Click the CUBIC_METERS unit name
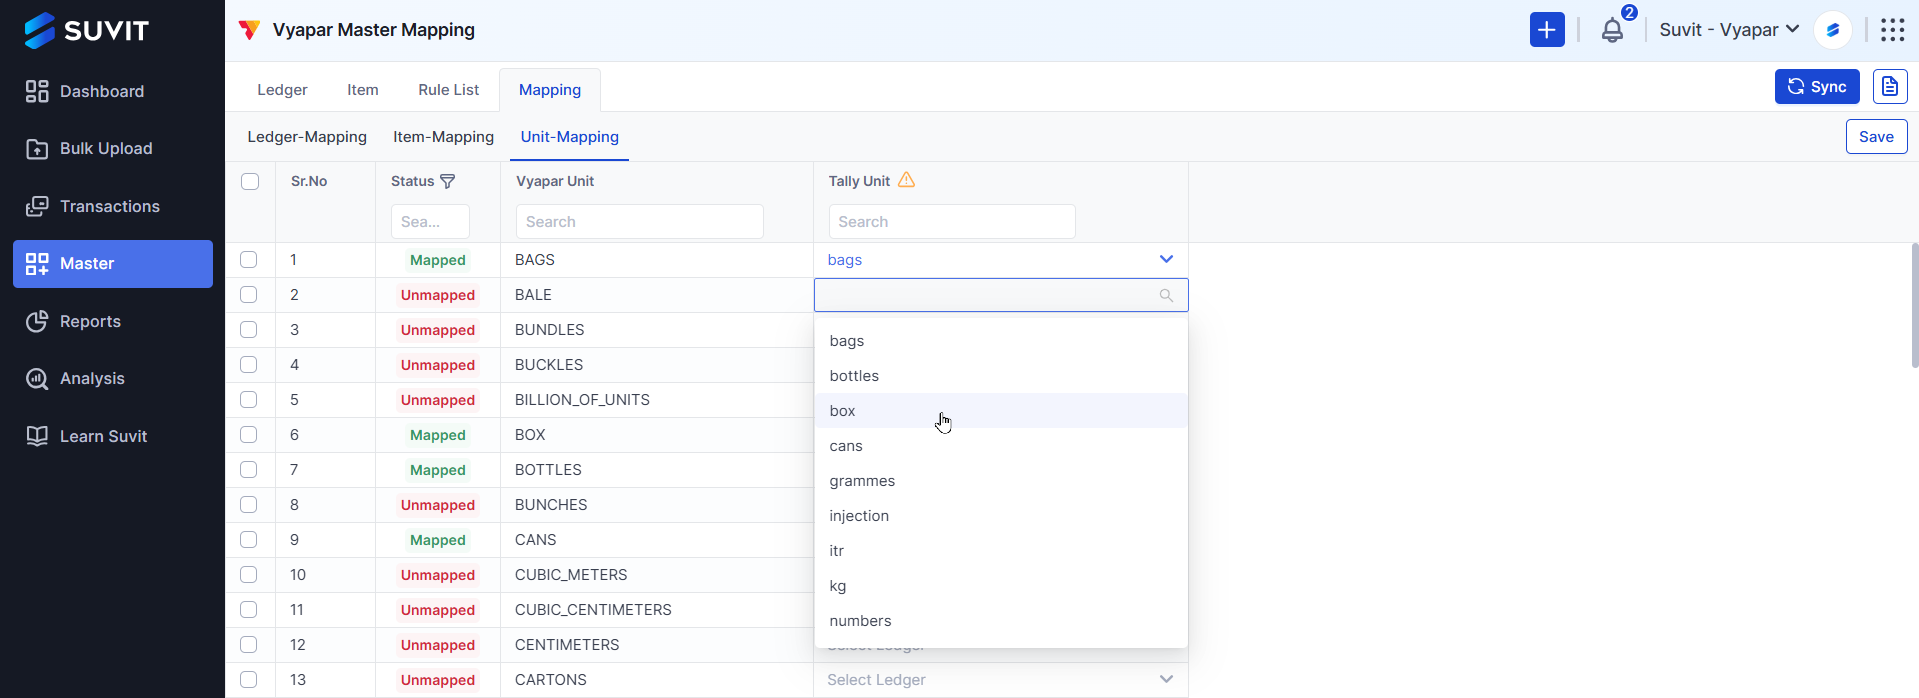 (x=571, y=575)
